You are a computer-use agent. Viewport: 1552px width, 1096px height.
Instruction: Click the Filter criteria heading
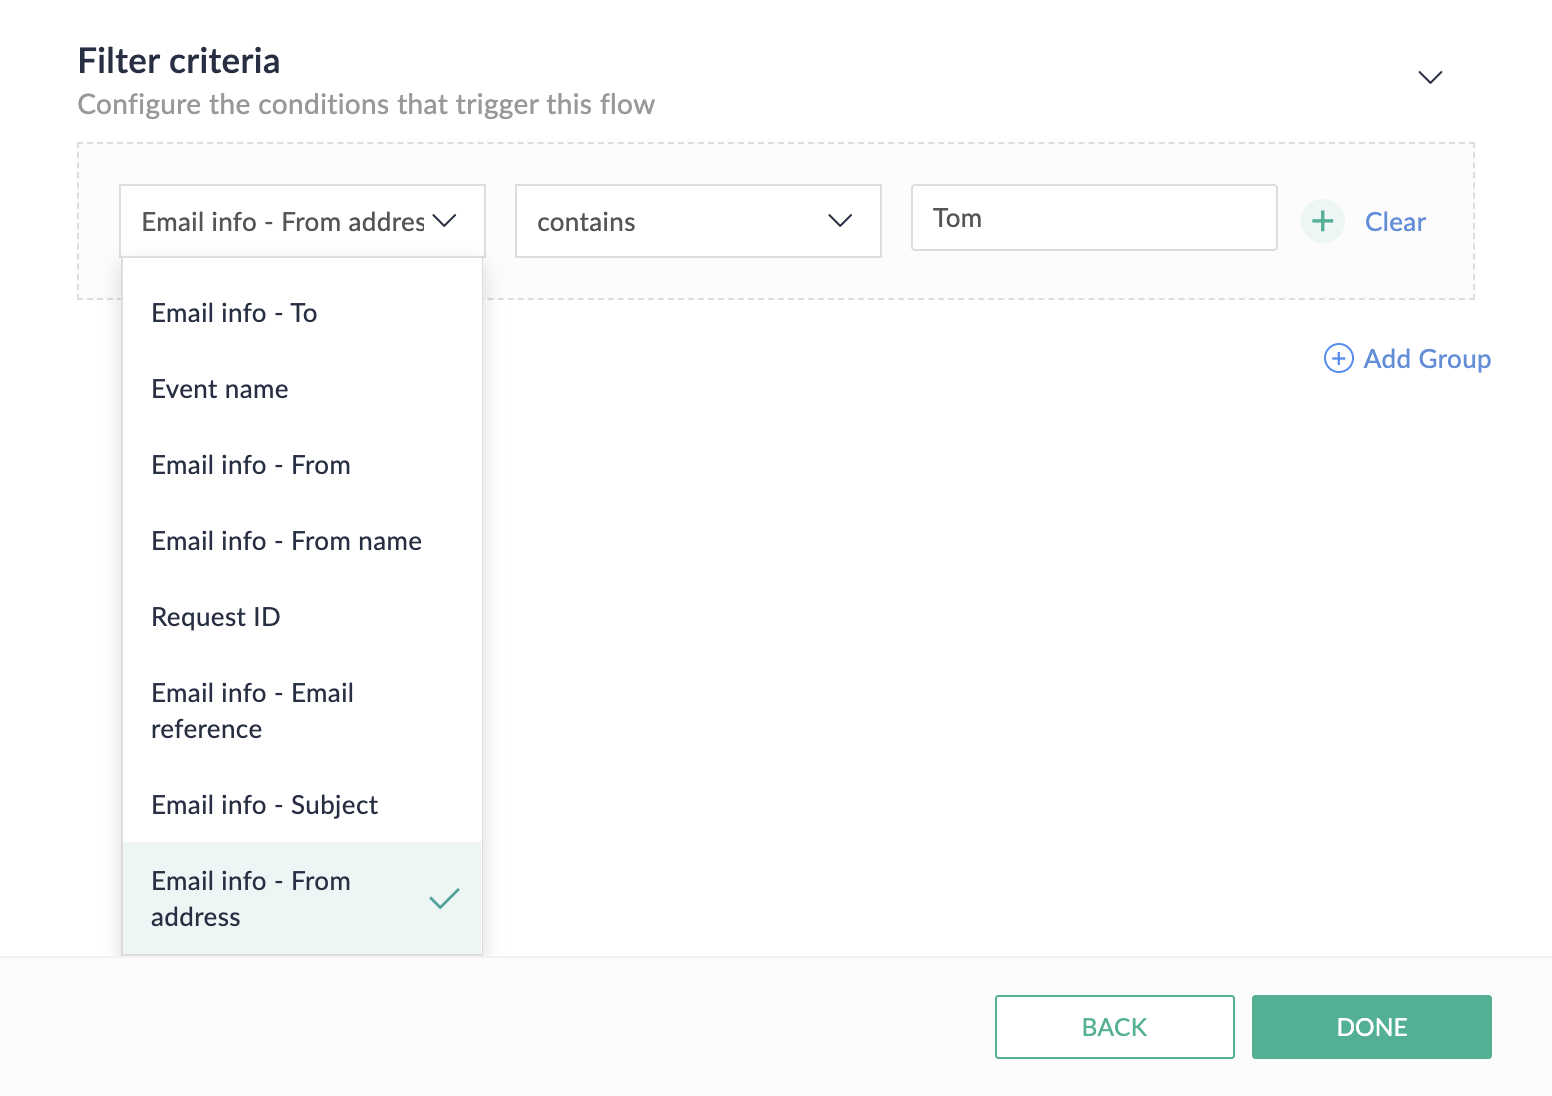pyautogui.click(x=179, y=61)
